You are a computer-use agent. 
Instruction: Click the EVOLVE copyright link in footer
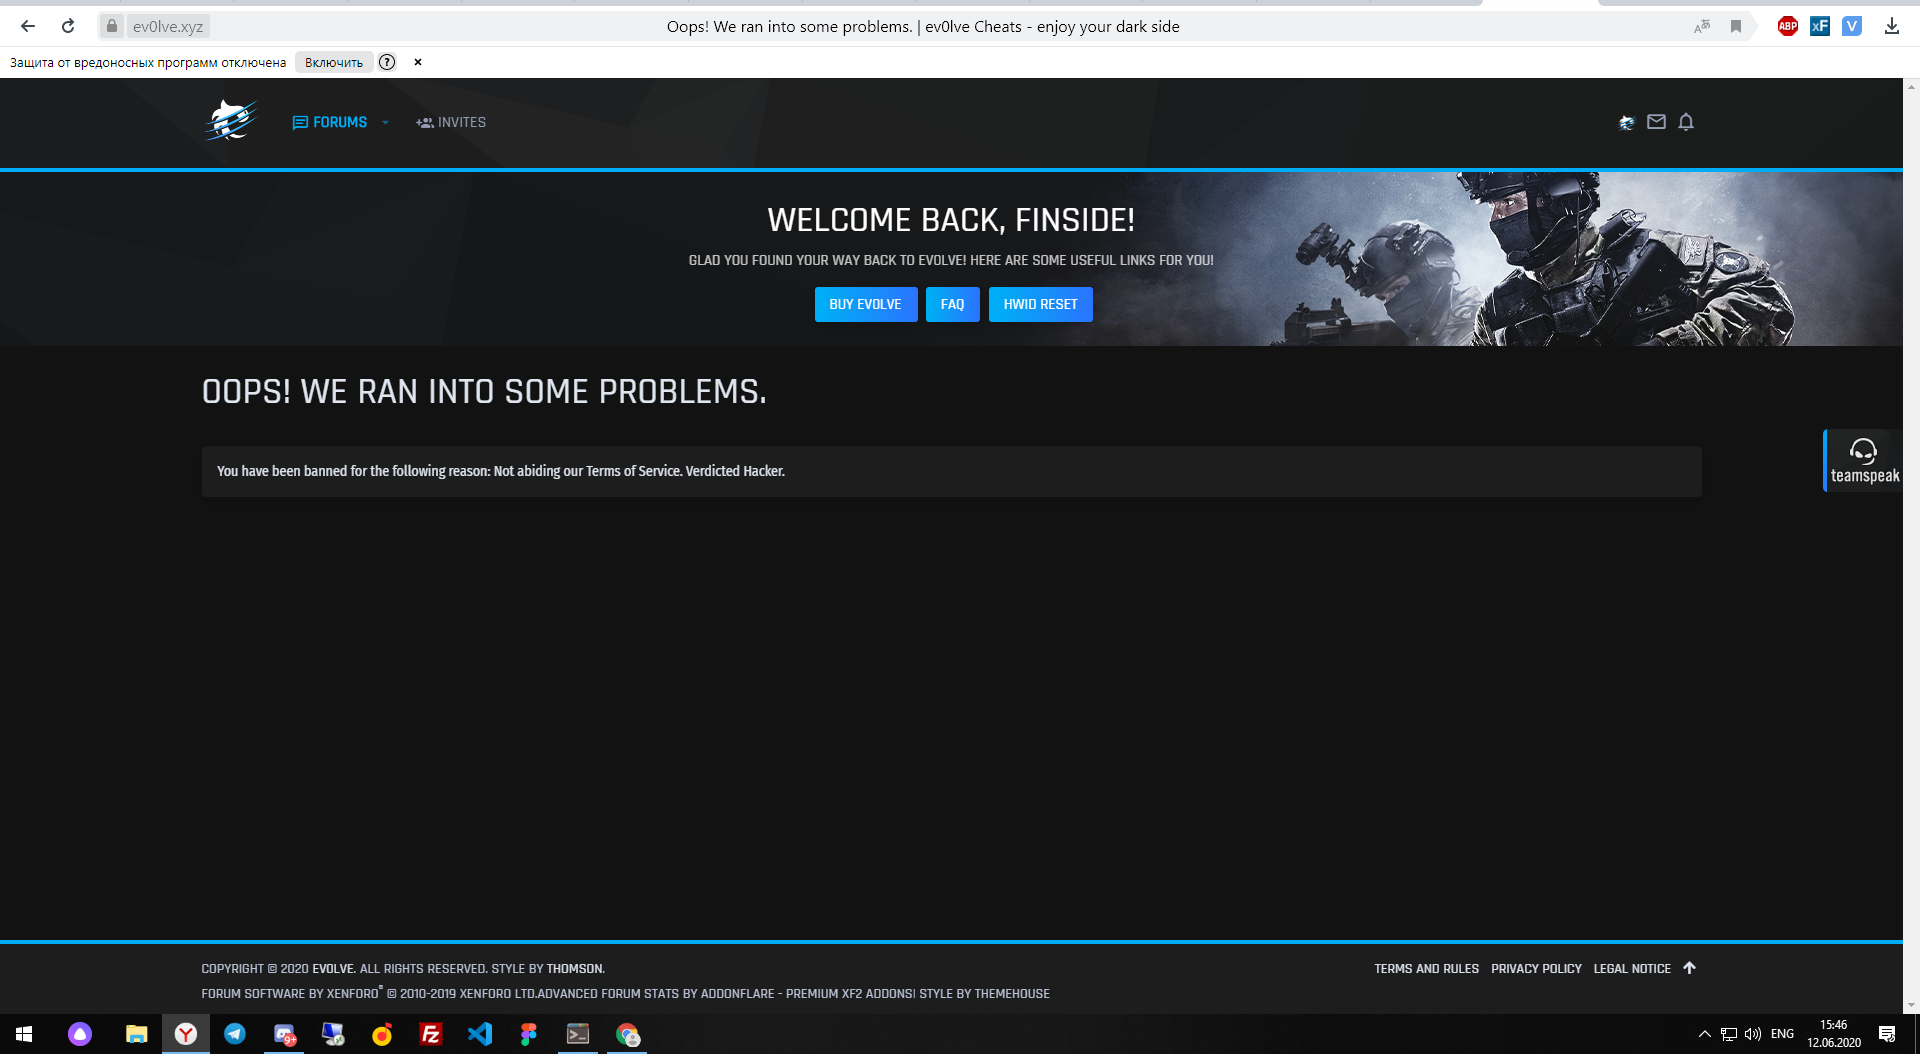coord(333,968)
